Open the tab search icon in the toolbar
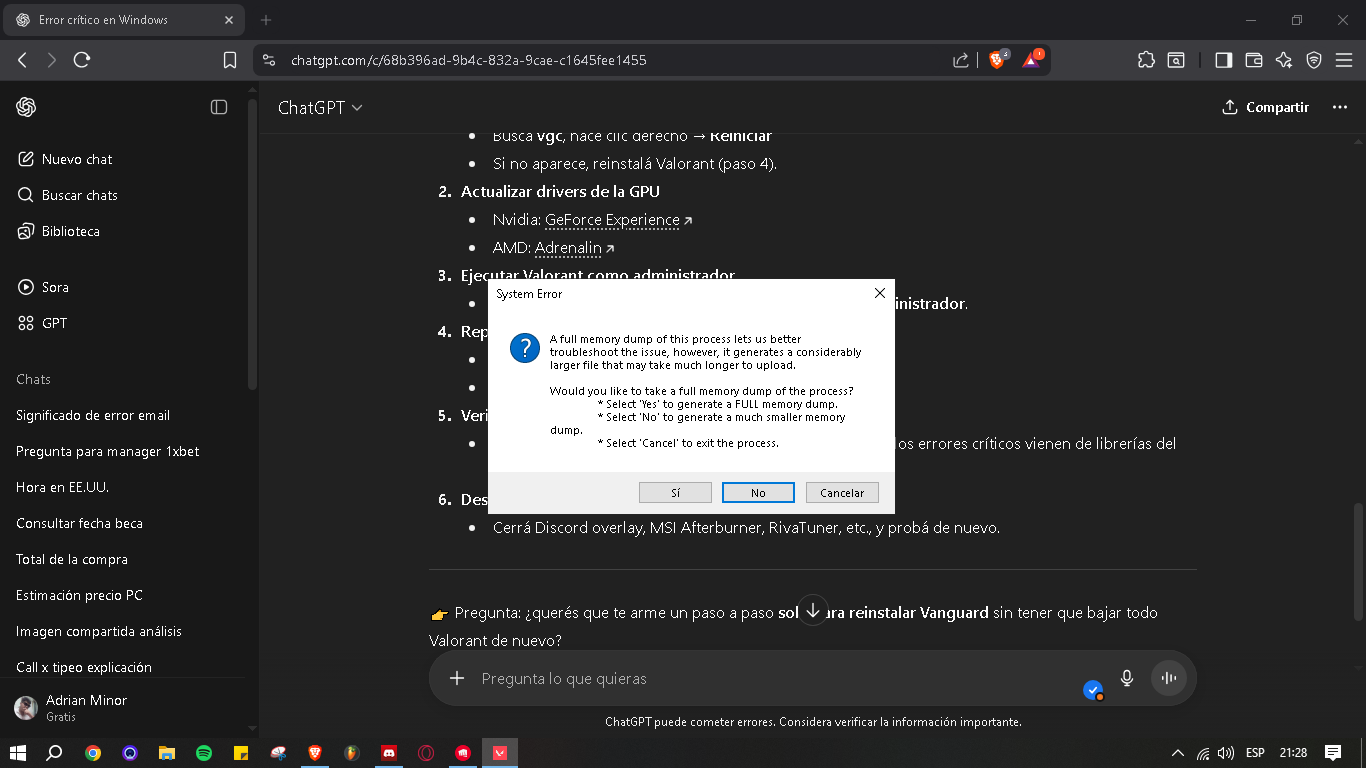The width and height of the screenshot is (1366, 768). 1177,60
